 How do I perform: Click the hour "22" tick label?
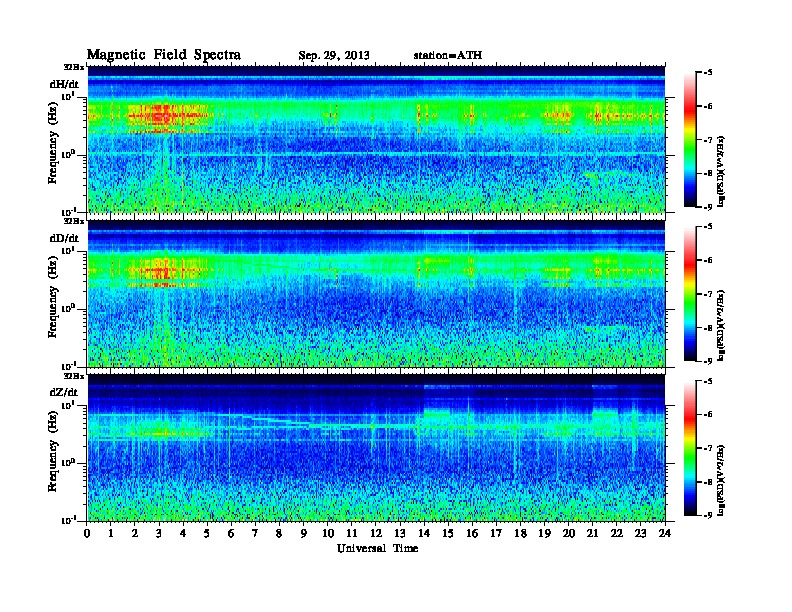click(617, 534)
